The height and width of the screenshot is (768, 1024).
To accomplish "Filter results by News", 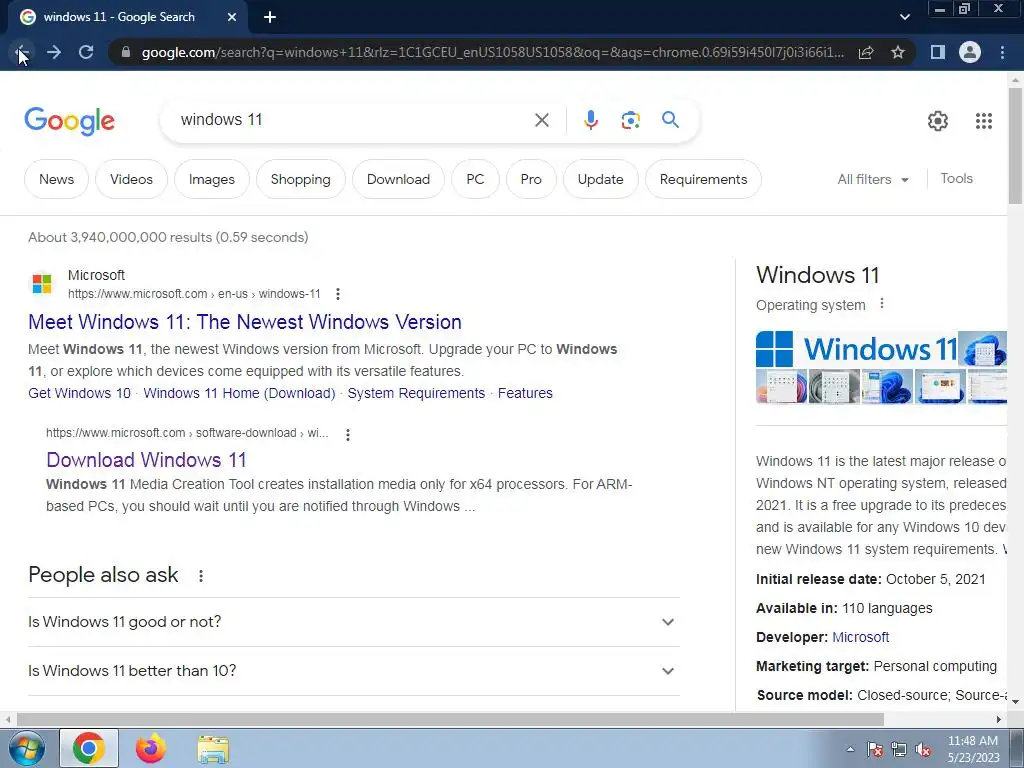I will (x=56, y=179).
